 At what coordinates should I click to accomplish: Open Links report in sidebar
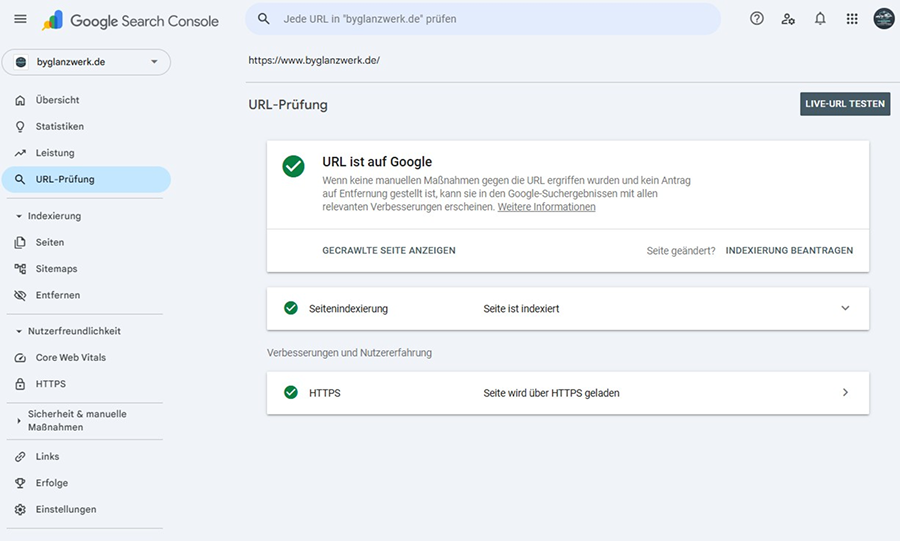pos(86,457)
